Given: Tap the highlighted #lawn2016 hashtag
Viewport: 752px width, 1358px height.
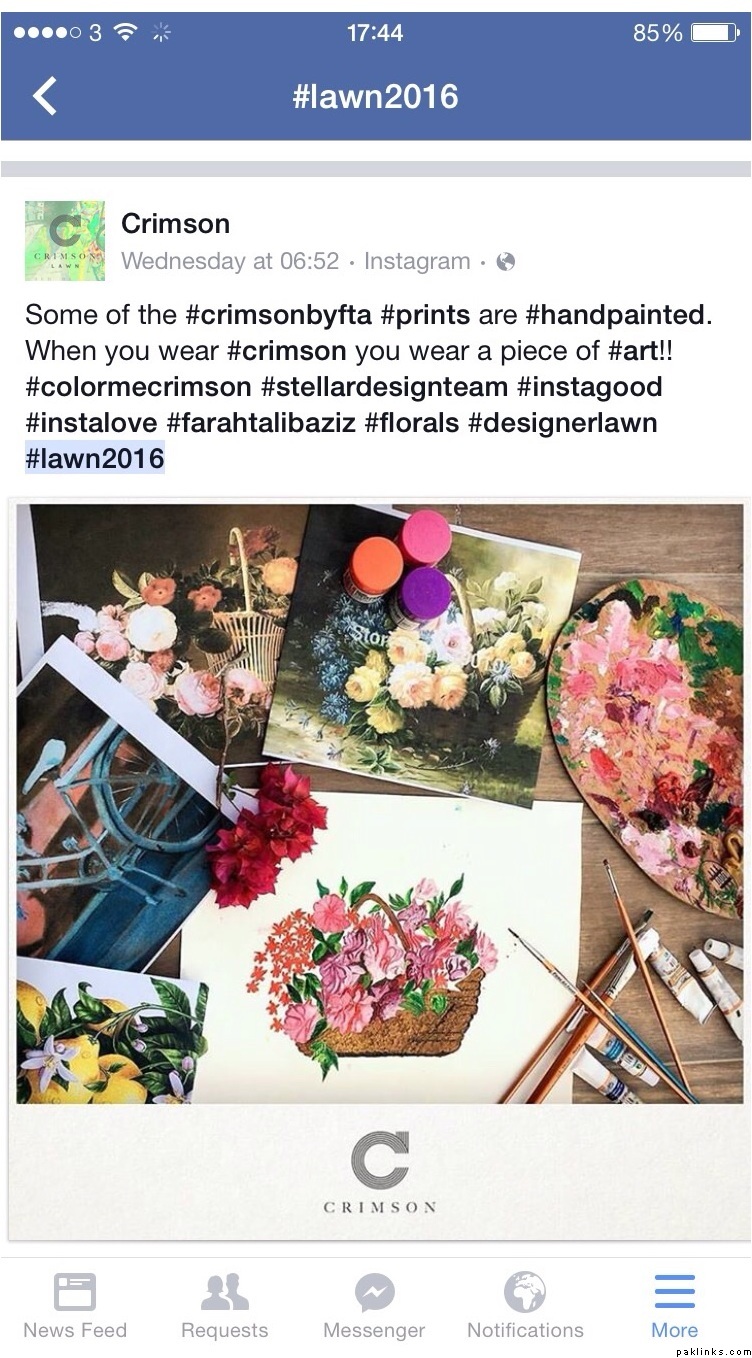Looking at the screenshot, I should pyautogui.click(x=95, y=459).
